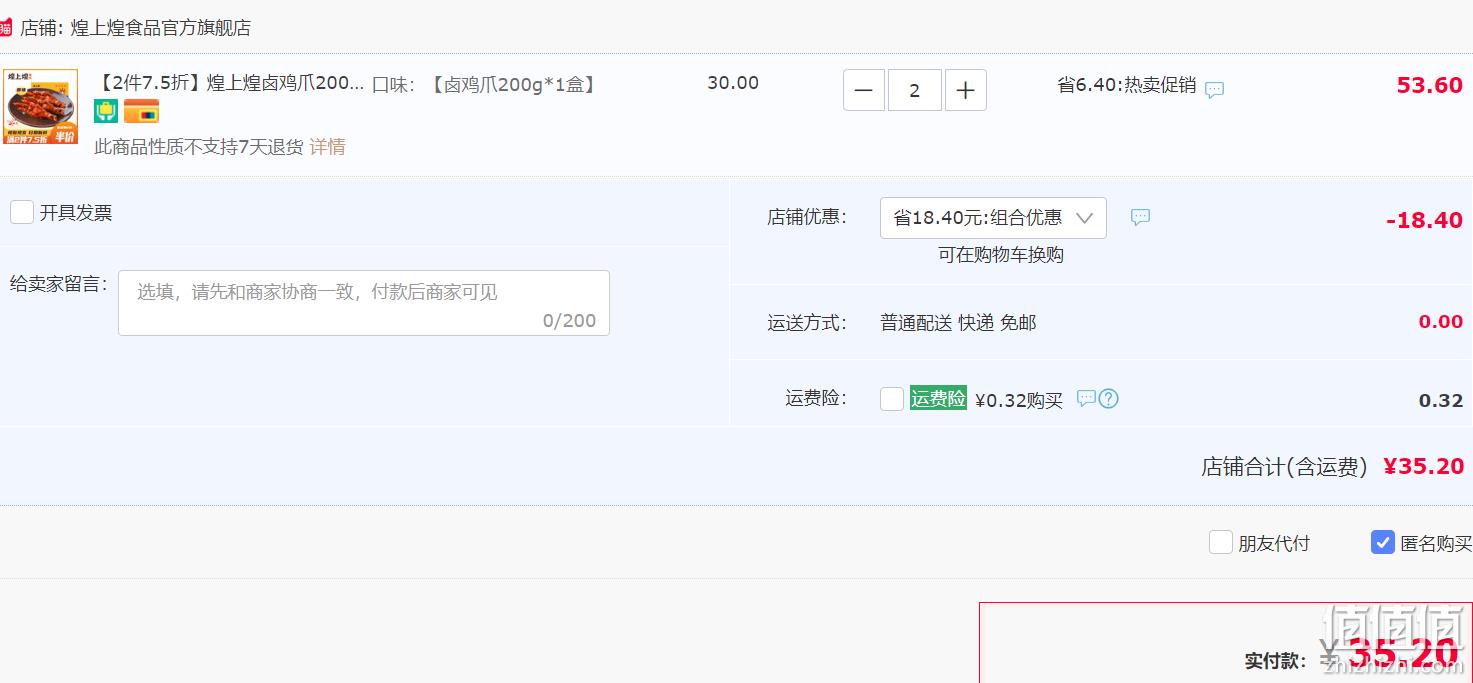Expand the 省18.40元:组合优惠 dropdown
Screen dimensions: 1473x683
pyautogui.click(x=993, y=218)
